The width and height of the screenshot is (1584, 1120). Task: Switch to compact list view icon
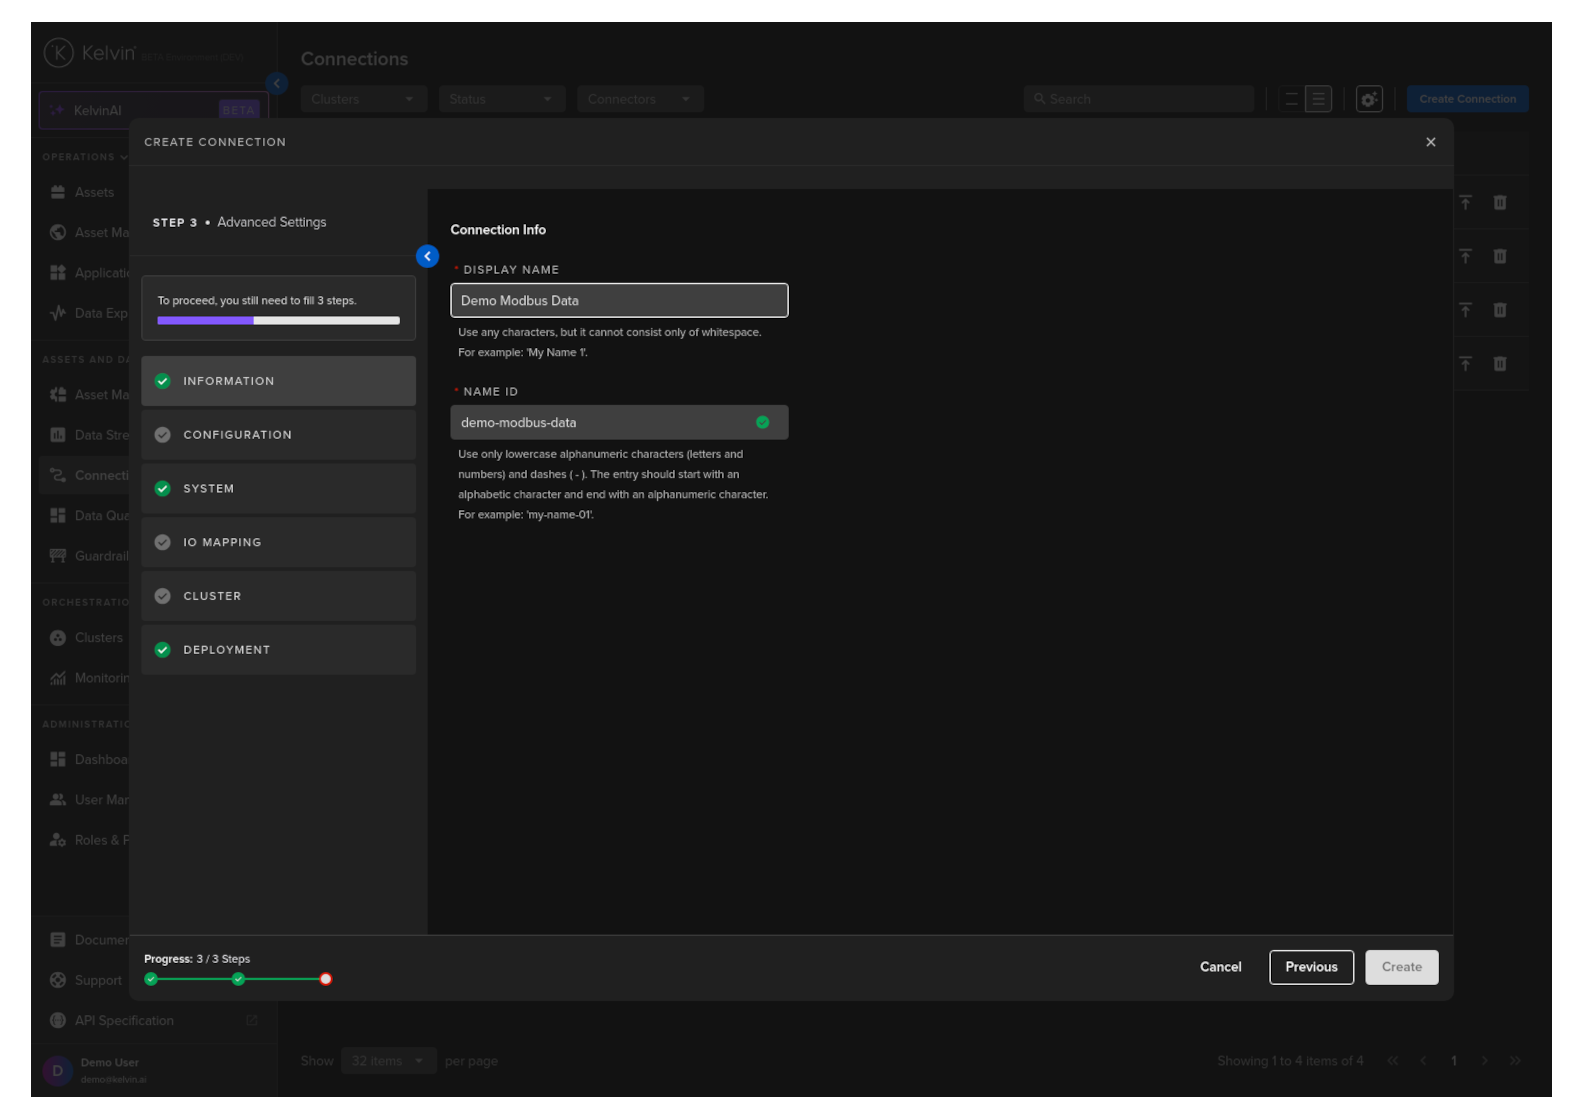click(1291, 99)
